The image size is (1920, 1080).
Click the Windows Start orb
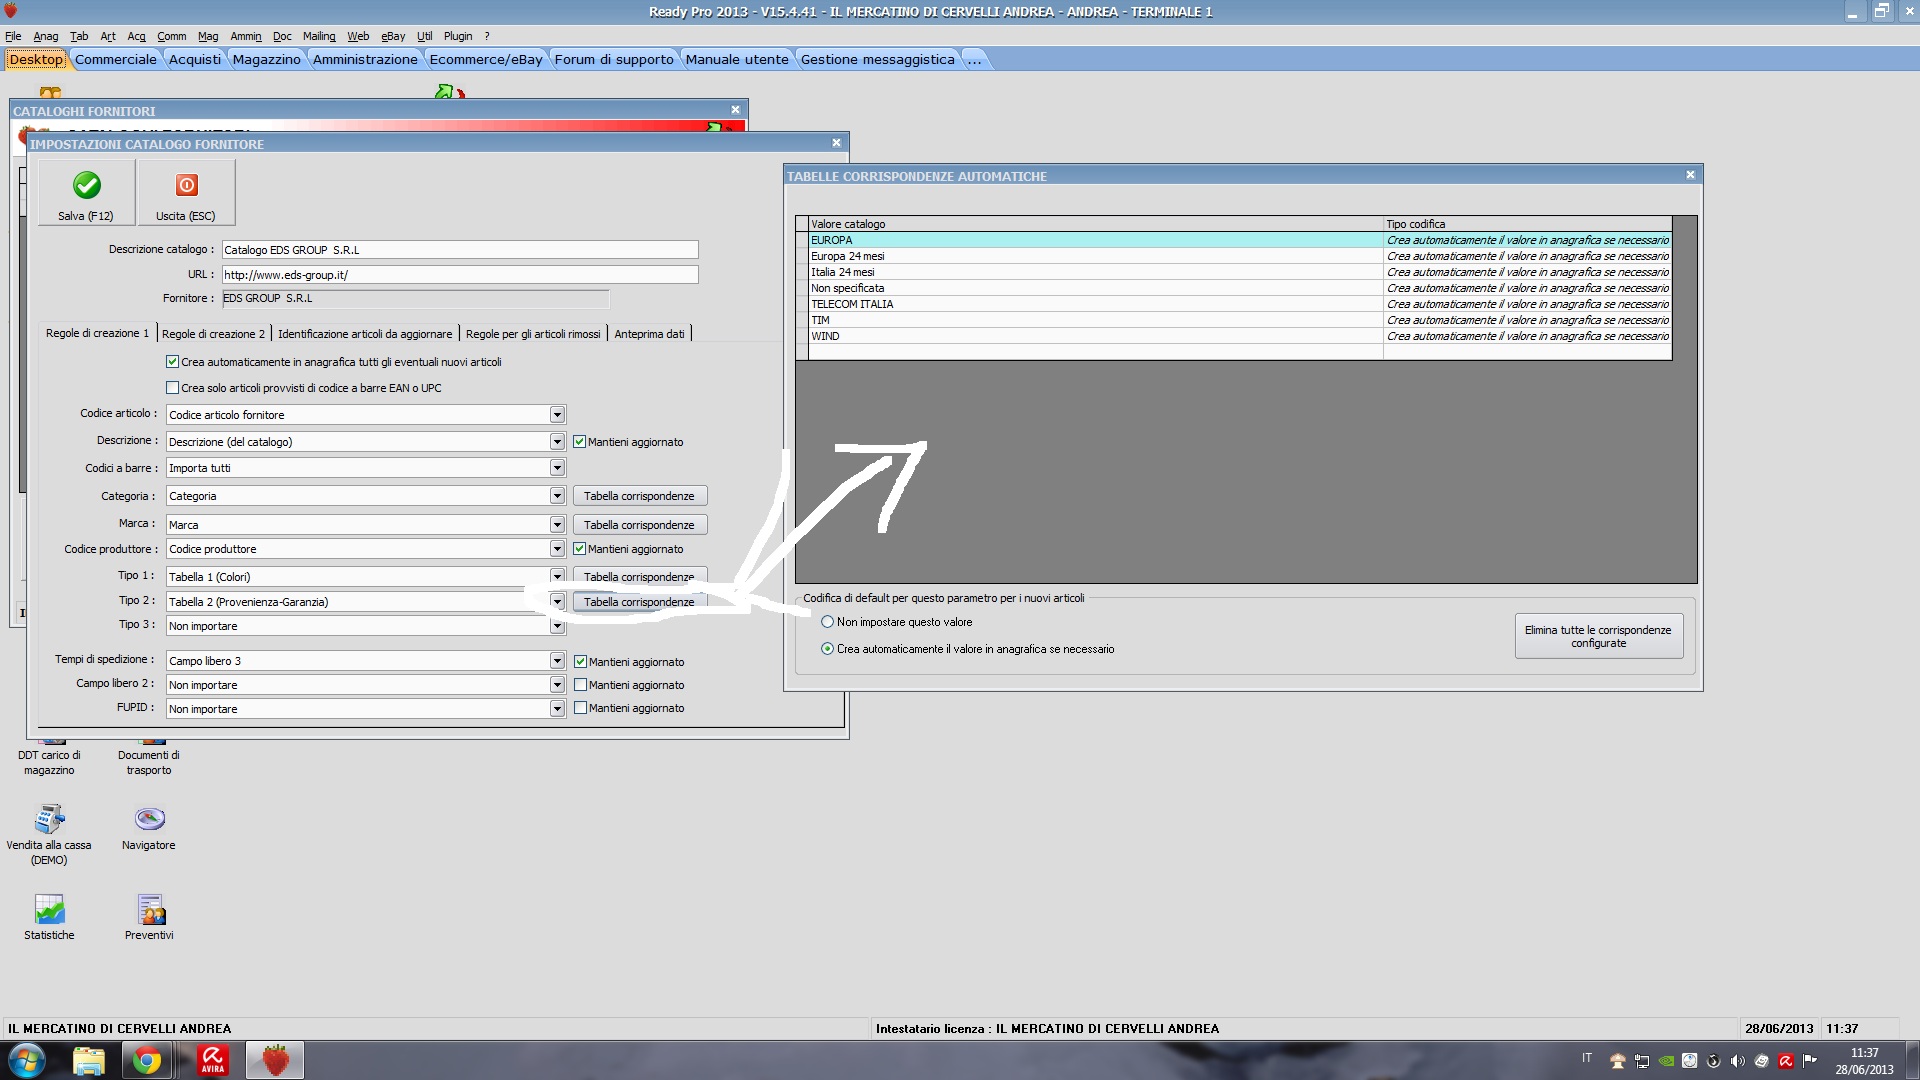pos(27,1060)
